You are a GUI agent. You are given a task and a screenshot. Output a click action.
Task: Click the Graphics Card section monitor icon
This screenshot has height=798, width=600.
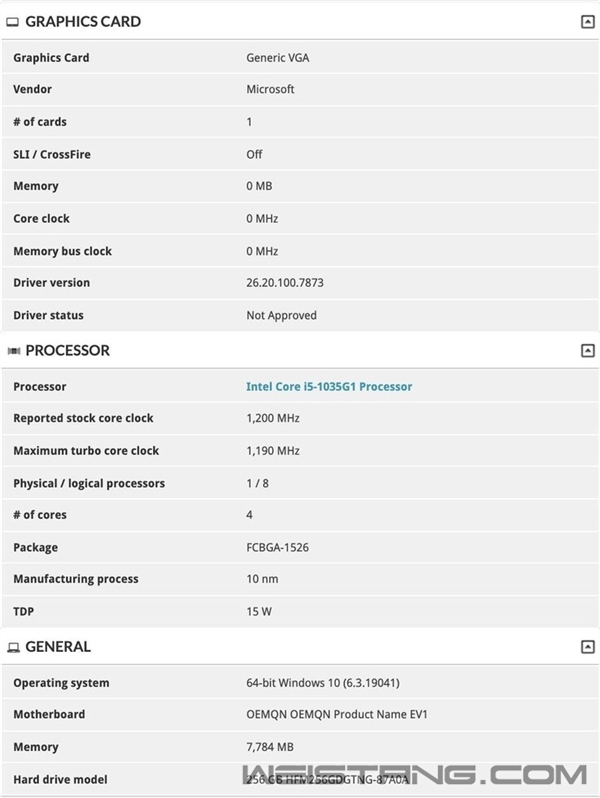tap(13, 21)
